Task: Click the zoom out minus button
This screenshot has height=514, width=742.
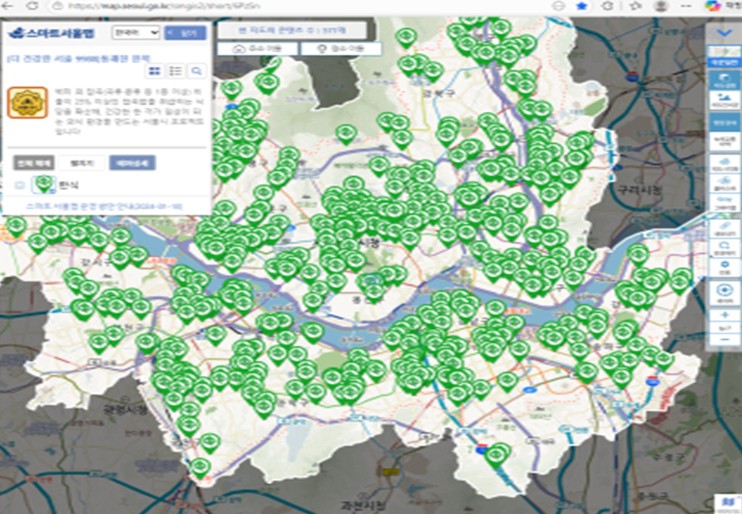Action: (724, 340)
